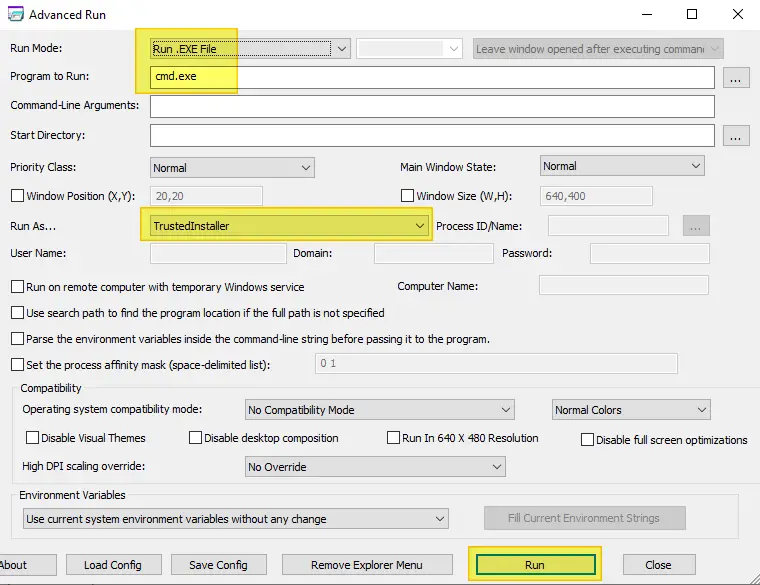Enable the Window Position (X,Y) checkbox
Image resolution: width=760 pixels, height=585 pixels.
[17, 196]
